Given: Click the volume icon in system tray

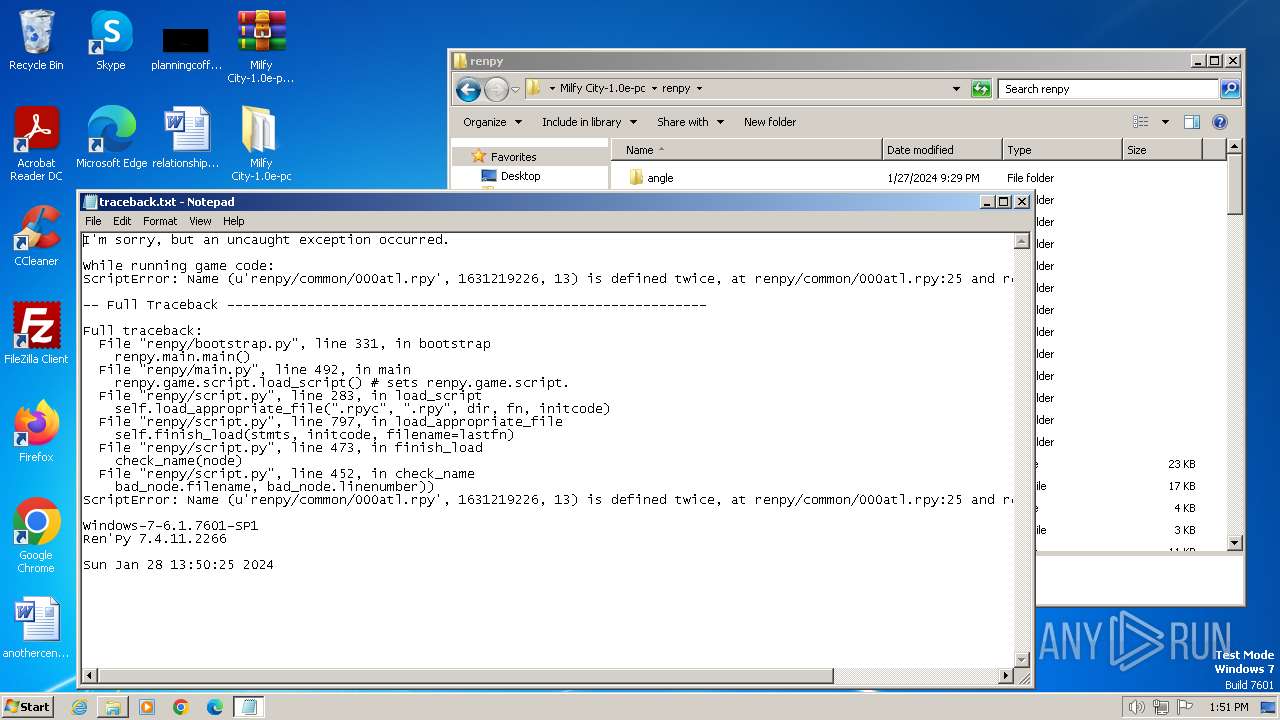Looking at the screenshot, I should click(x=1136, y=707).
